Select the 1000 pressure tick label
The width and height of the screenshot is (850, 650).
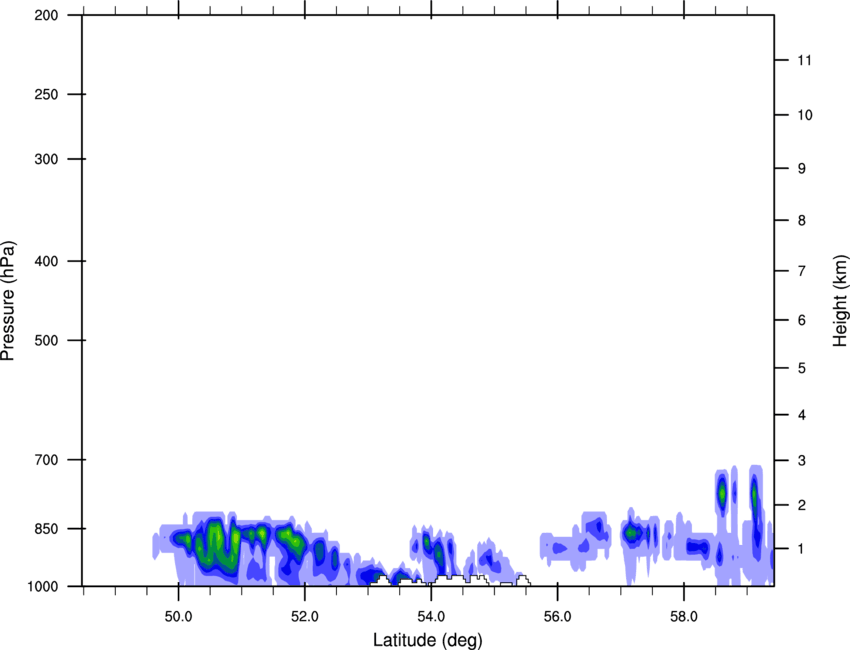pyautogui.click(x=43, y=586)
